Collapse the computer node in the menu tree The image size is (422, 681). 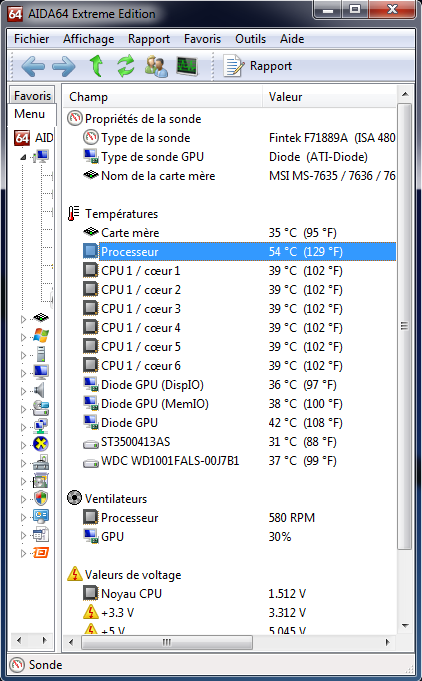(x=23, y=157)
